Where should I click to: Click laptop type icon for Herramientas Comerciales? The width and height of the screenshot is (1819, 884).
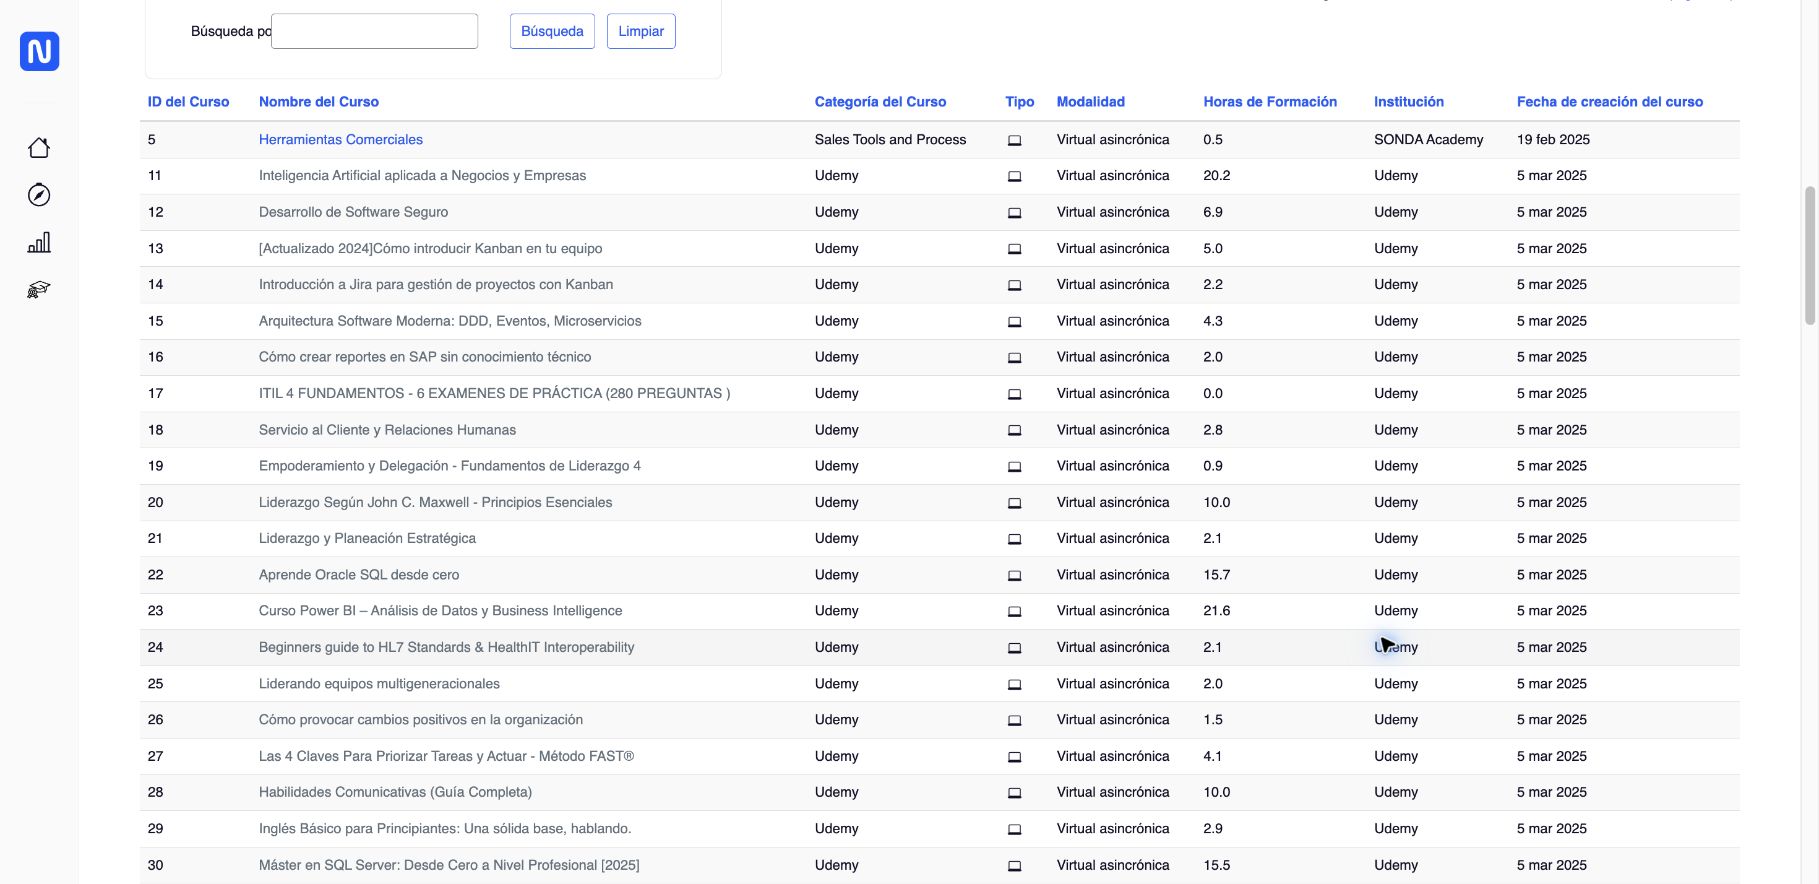click(1014, 140)
